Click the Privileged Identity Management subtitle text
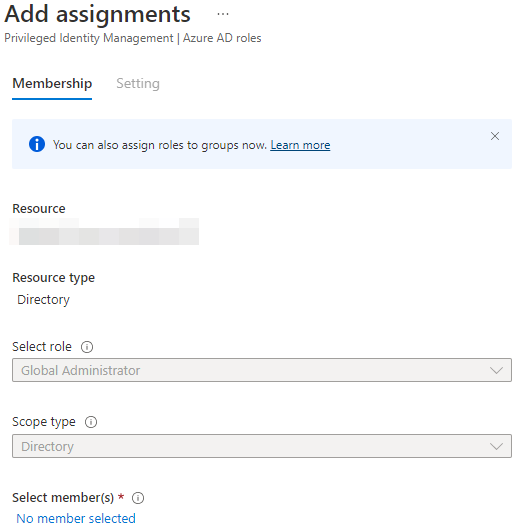This screenshot has height=532, width=517. coord(89,38)
